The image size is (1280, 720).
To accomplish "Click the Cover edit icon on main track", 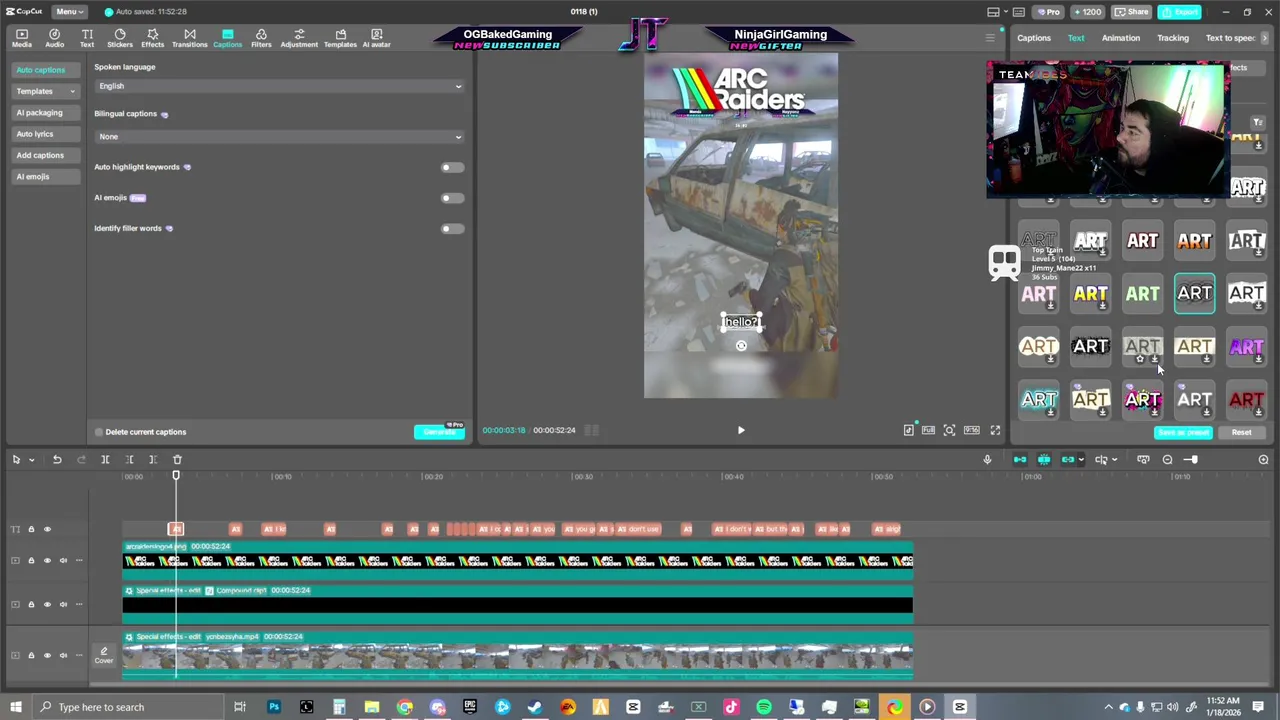I will [104, 655].
